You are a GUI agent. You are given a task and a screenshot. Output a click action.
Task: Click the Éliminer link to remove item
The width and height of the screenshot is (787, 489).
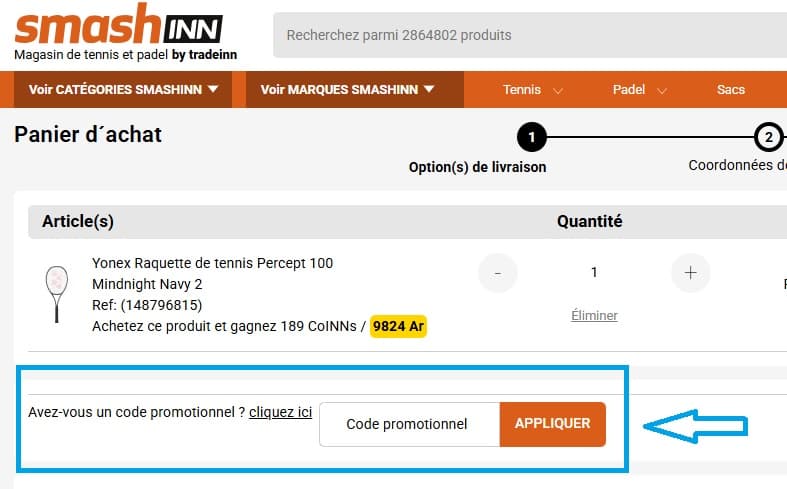[x=594, y=315]
